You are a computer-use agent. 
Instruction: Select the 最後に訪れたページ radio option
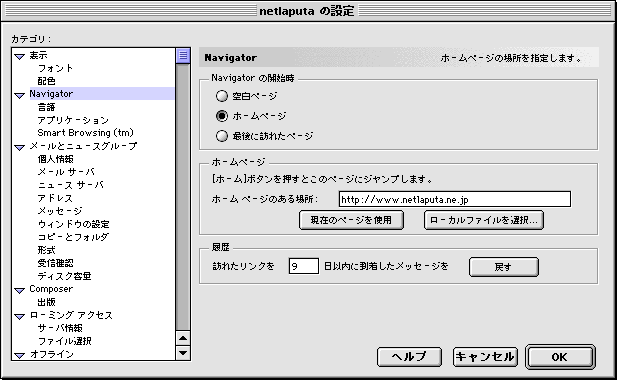[222, 136]
